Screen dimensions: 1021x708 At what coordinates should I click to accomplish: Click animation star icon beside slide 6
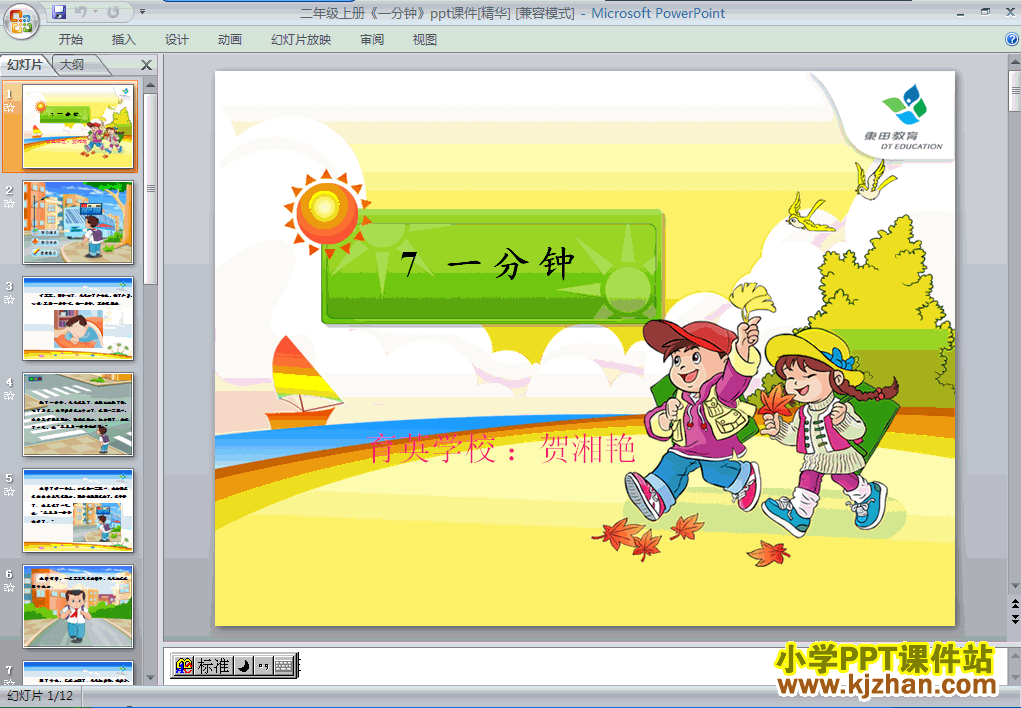[x=9, y=588]
